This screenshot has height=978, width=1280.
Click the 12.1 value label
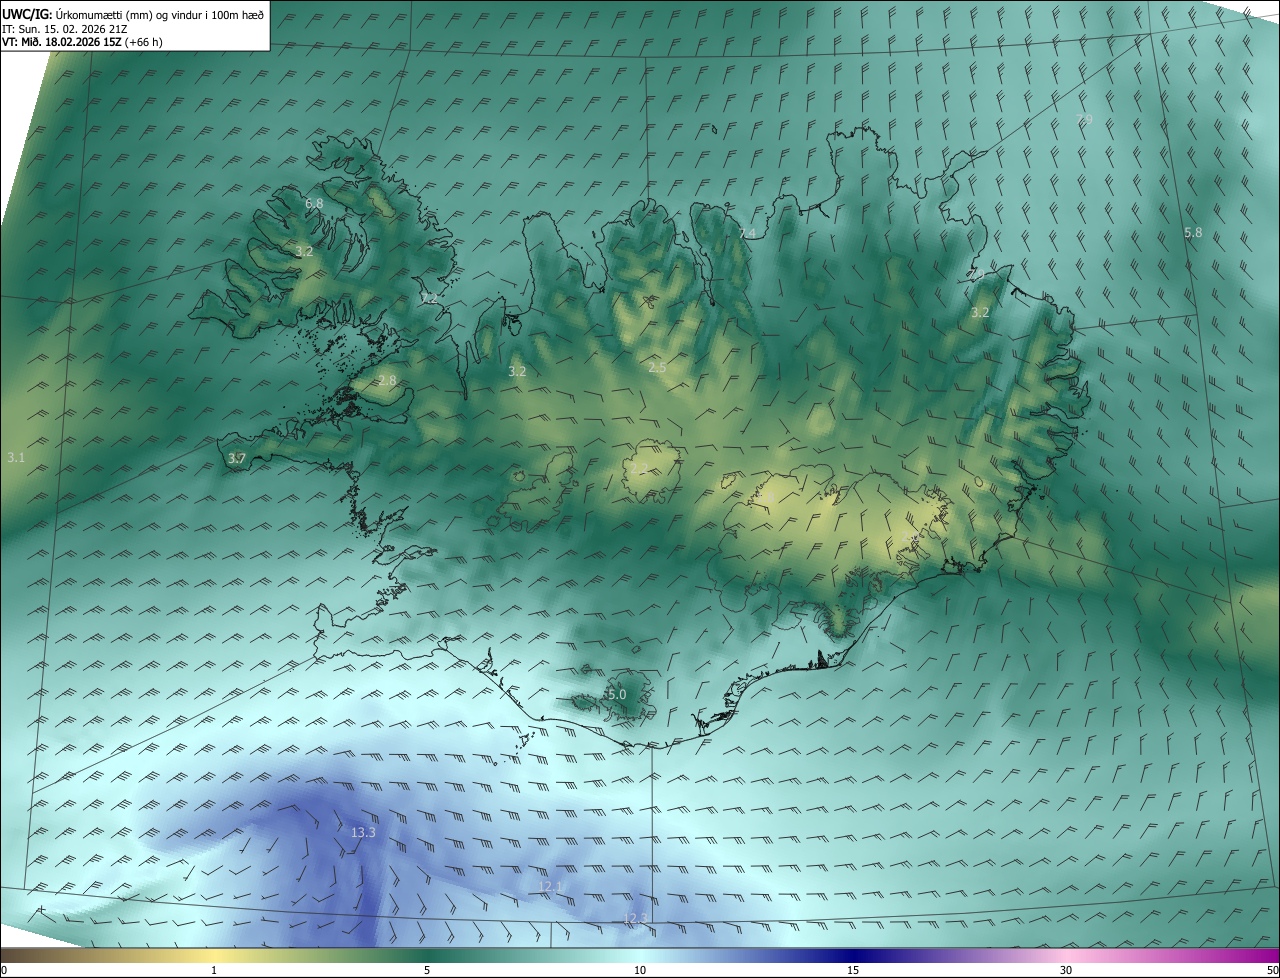[551, 886]
